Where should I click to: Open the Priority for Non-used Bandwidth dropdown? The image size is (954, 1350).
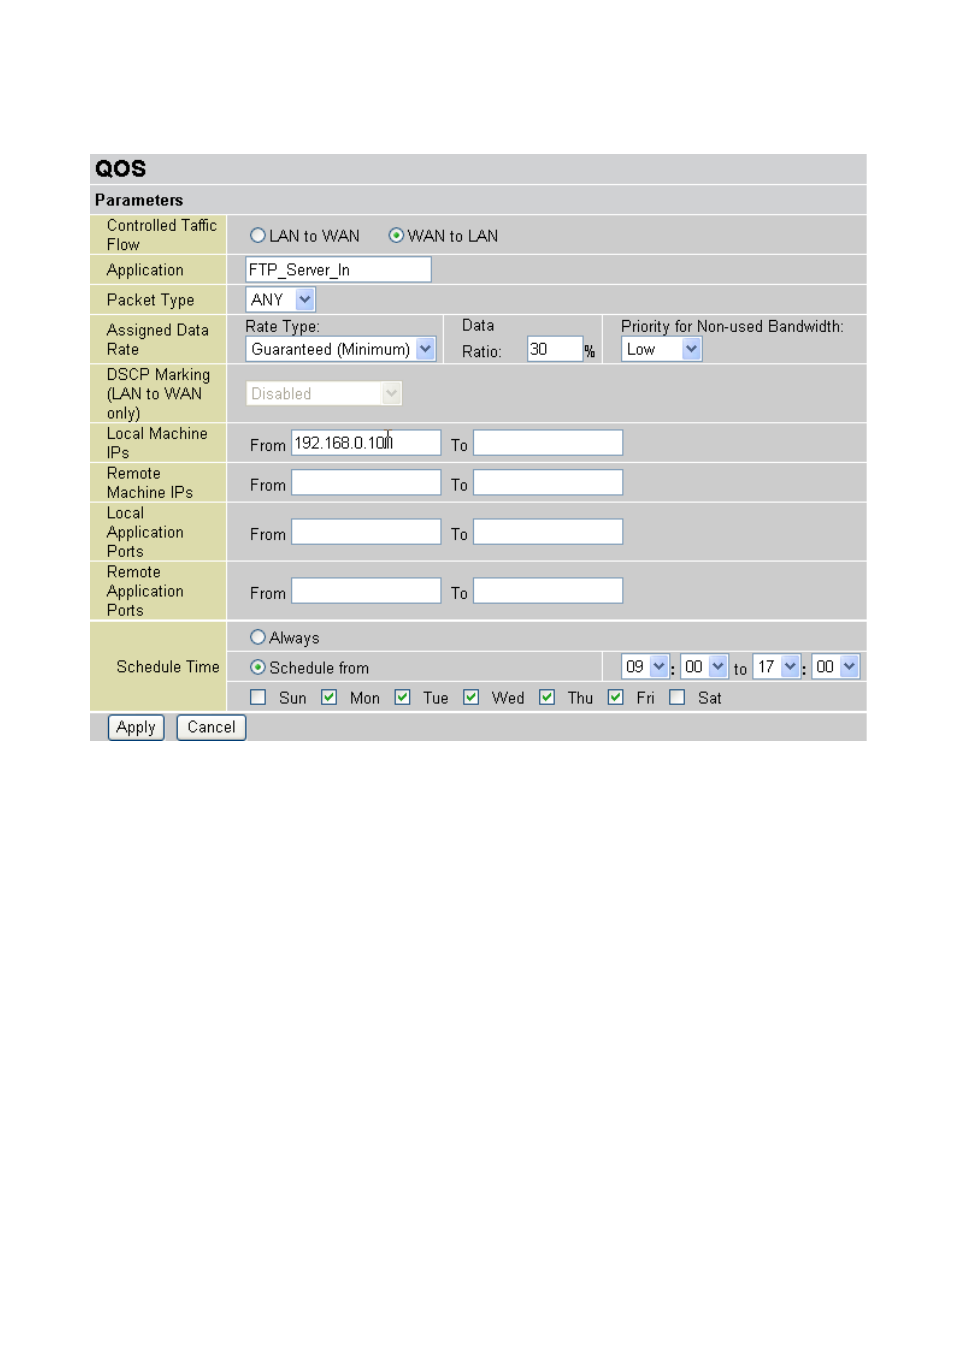662,349
